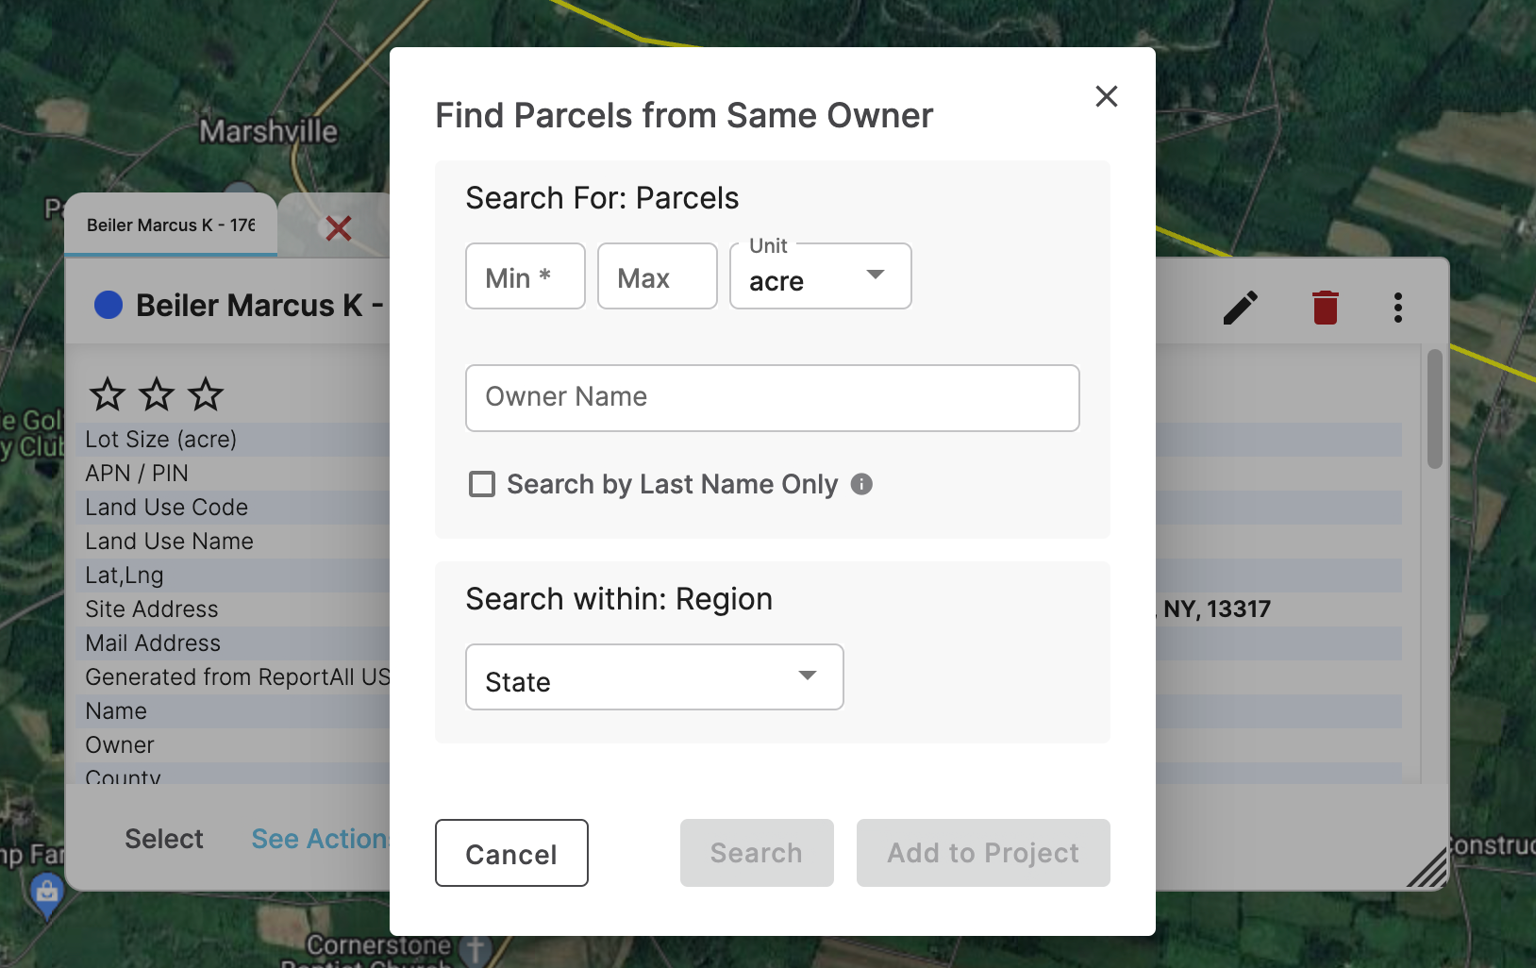Image resolution: width=1536 pixels, height=968 pixels.
Task: Toggle the second star rating
Action: (156, 393)
